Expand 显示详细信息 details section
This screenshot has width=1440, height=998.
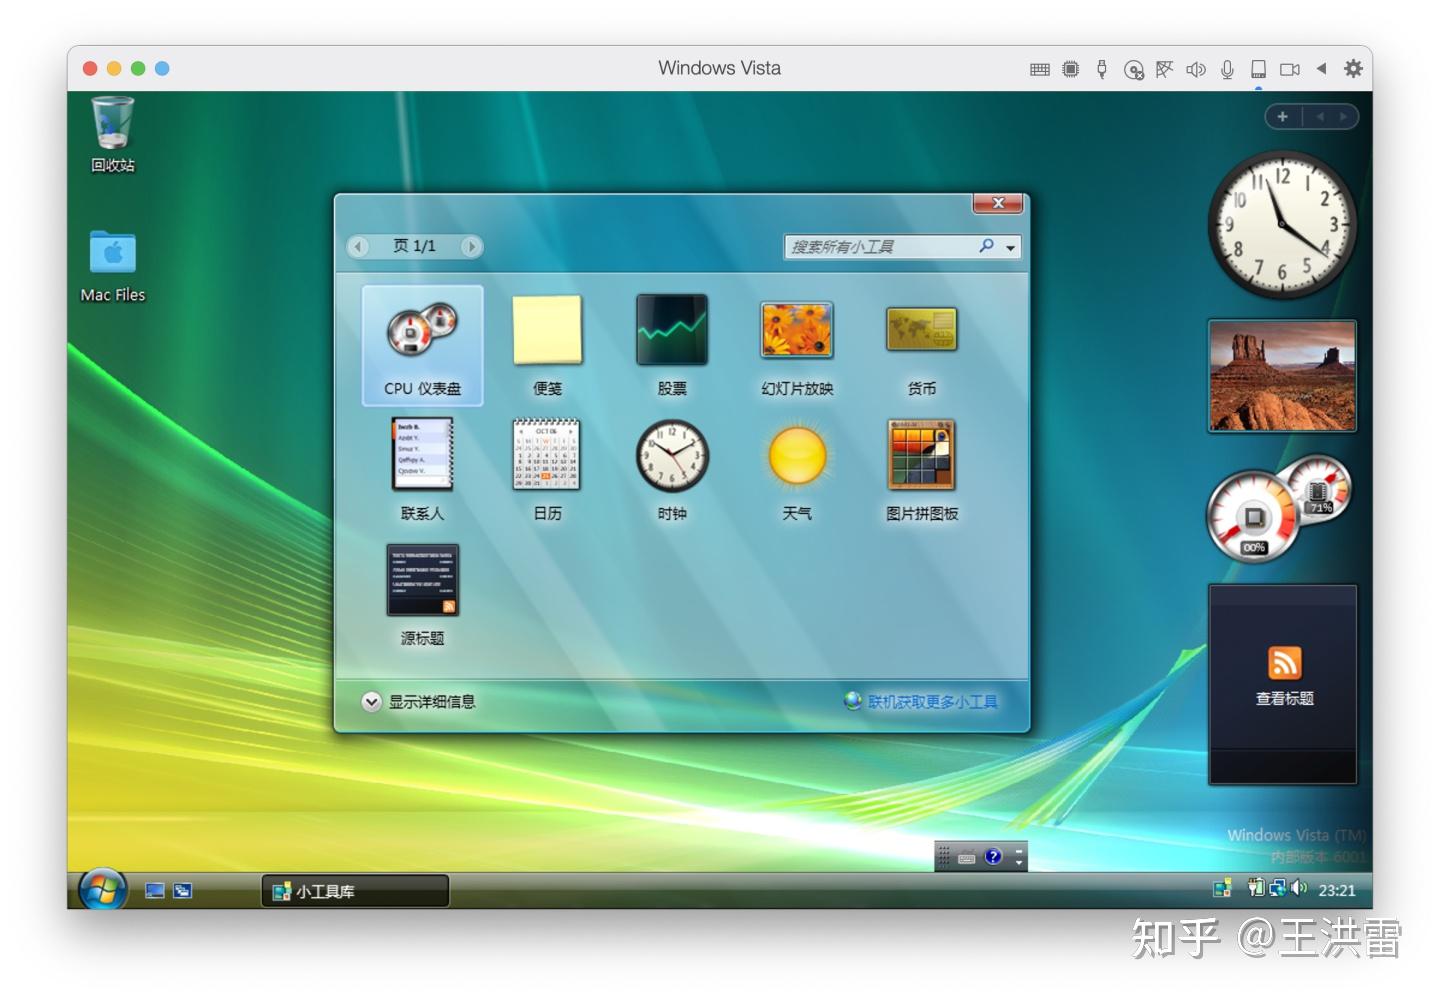pyautogui.click(x=418, y=702)
